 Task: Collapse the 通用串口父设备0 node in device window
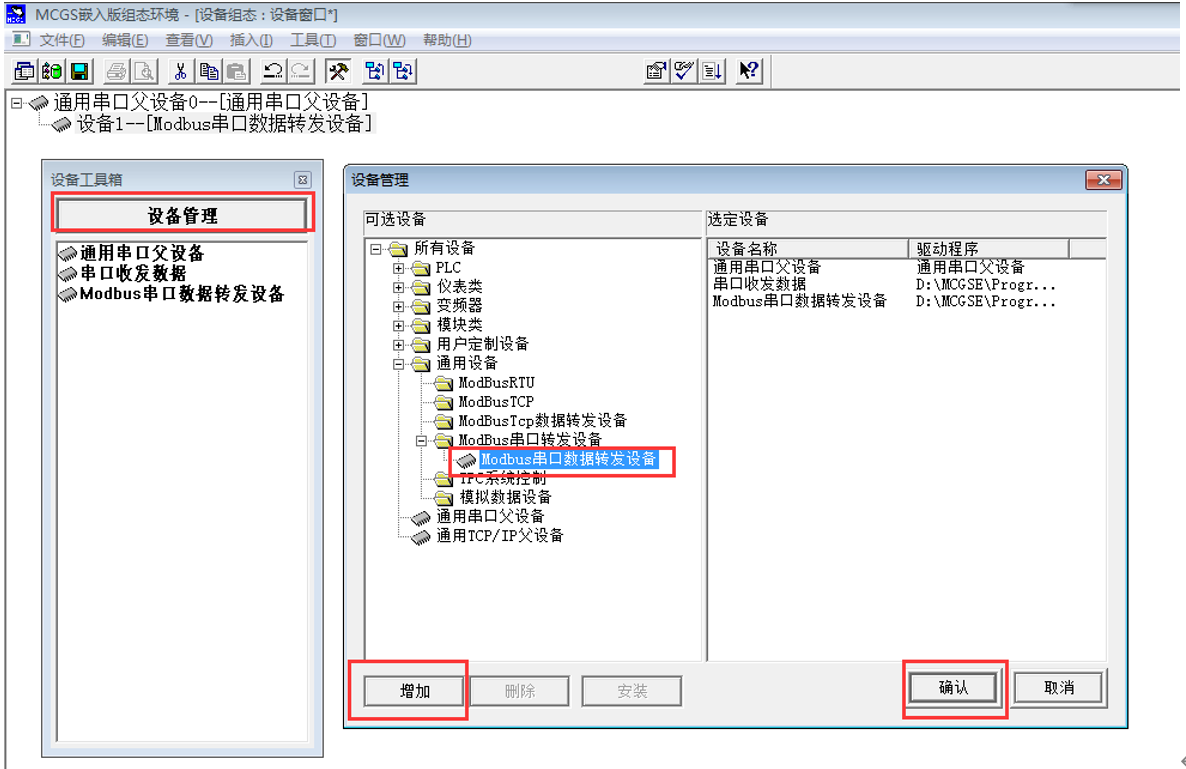tap(17, 103)
